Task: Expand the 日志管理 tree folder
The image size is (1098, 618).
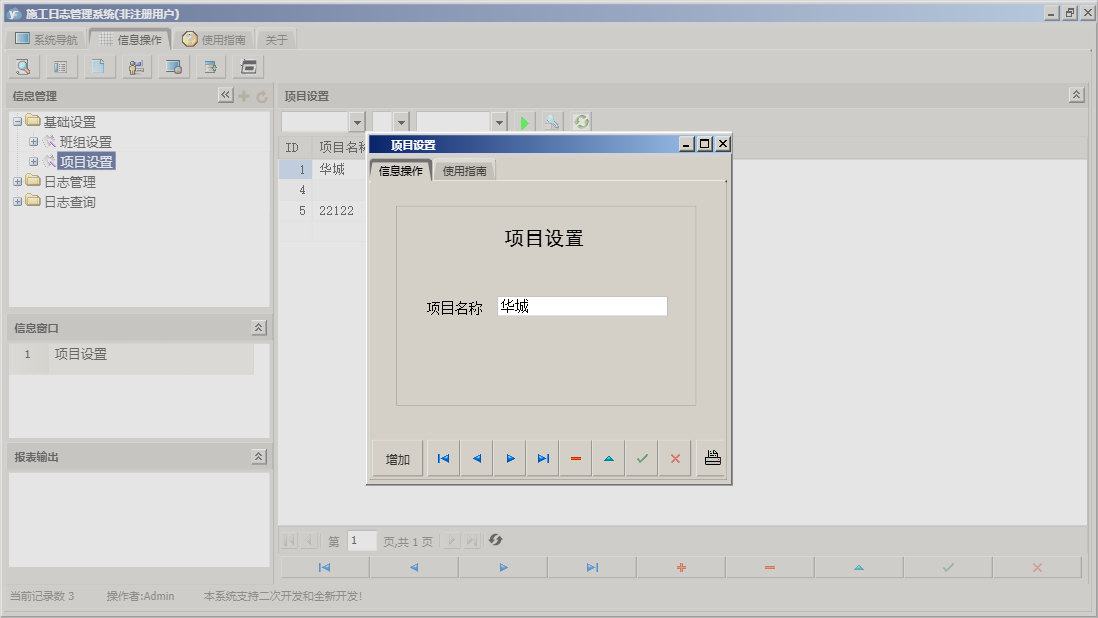Action: 16,182
